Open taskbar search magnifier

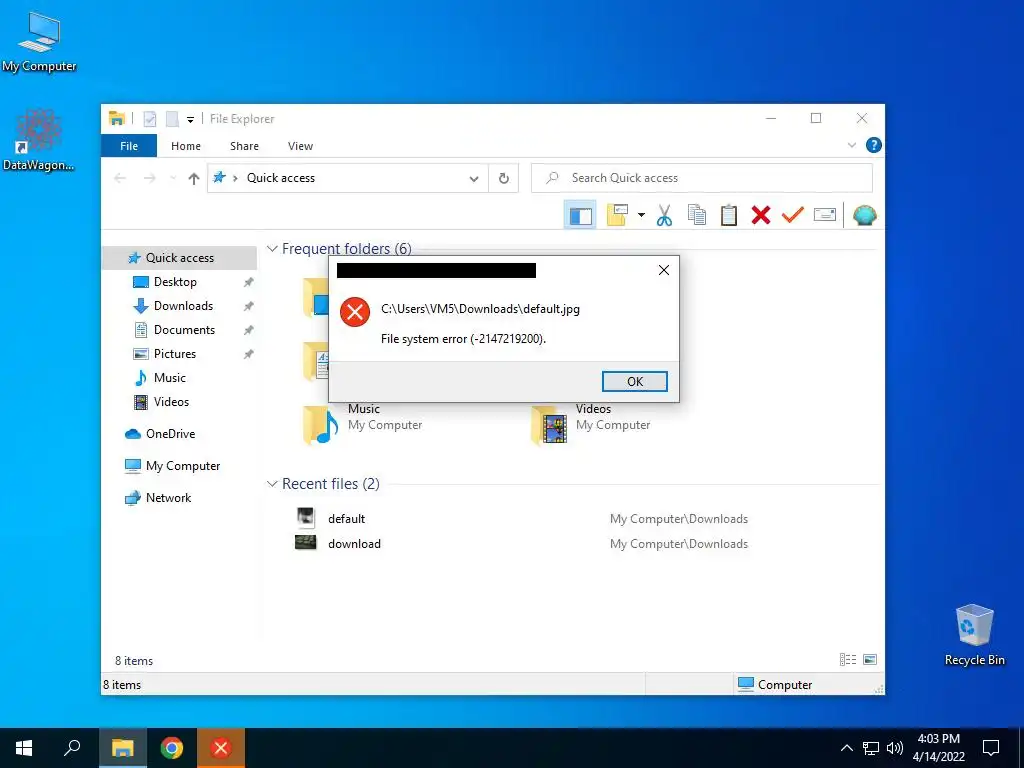coord(72,748)
